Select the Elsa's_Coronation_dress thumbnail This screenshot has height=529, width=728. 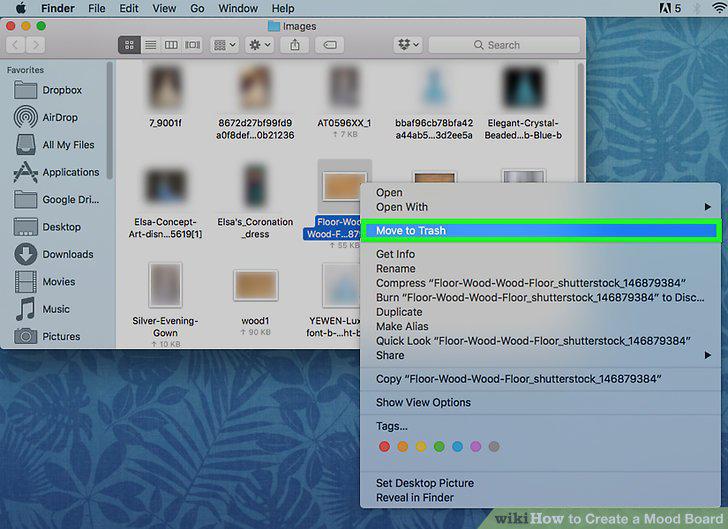coord(255,186)
